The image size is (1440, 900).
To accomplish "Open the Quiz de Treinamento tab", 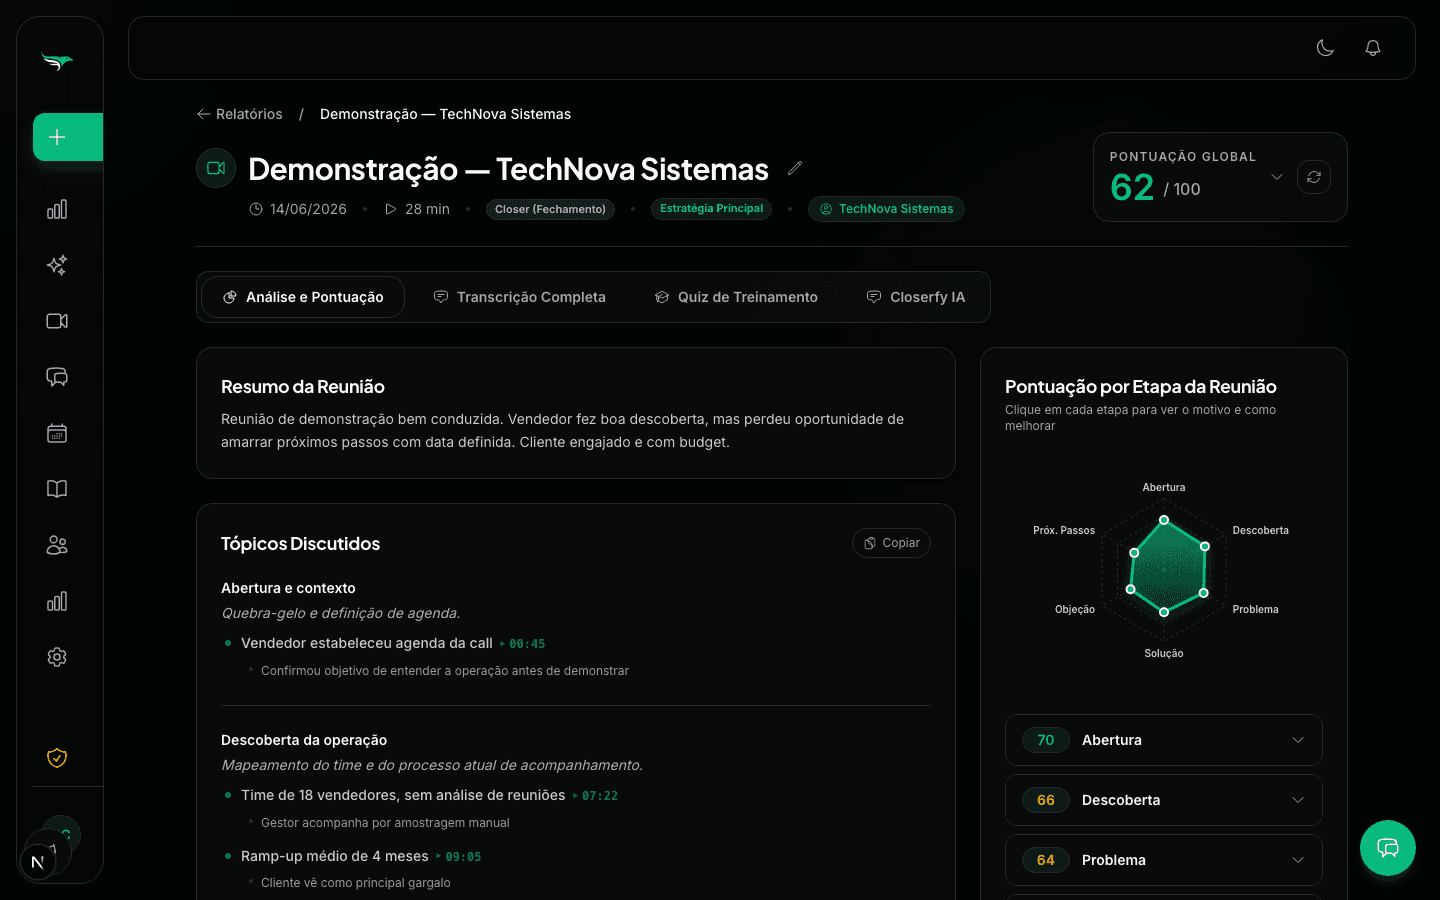I will tap(736, 297).
